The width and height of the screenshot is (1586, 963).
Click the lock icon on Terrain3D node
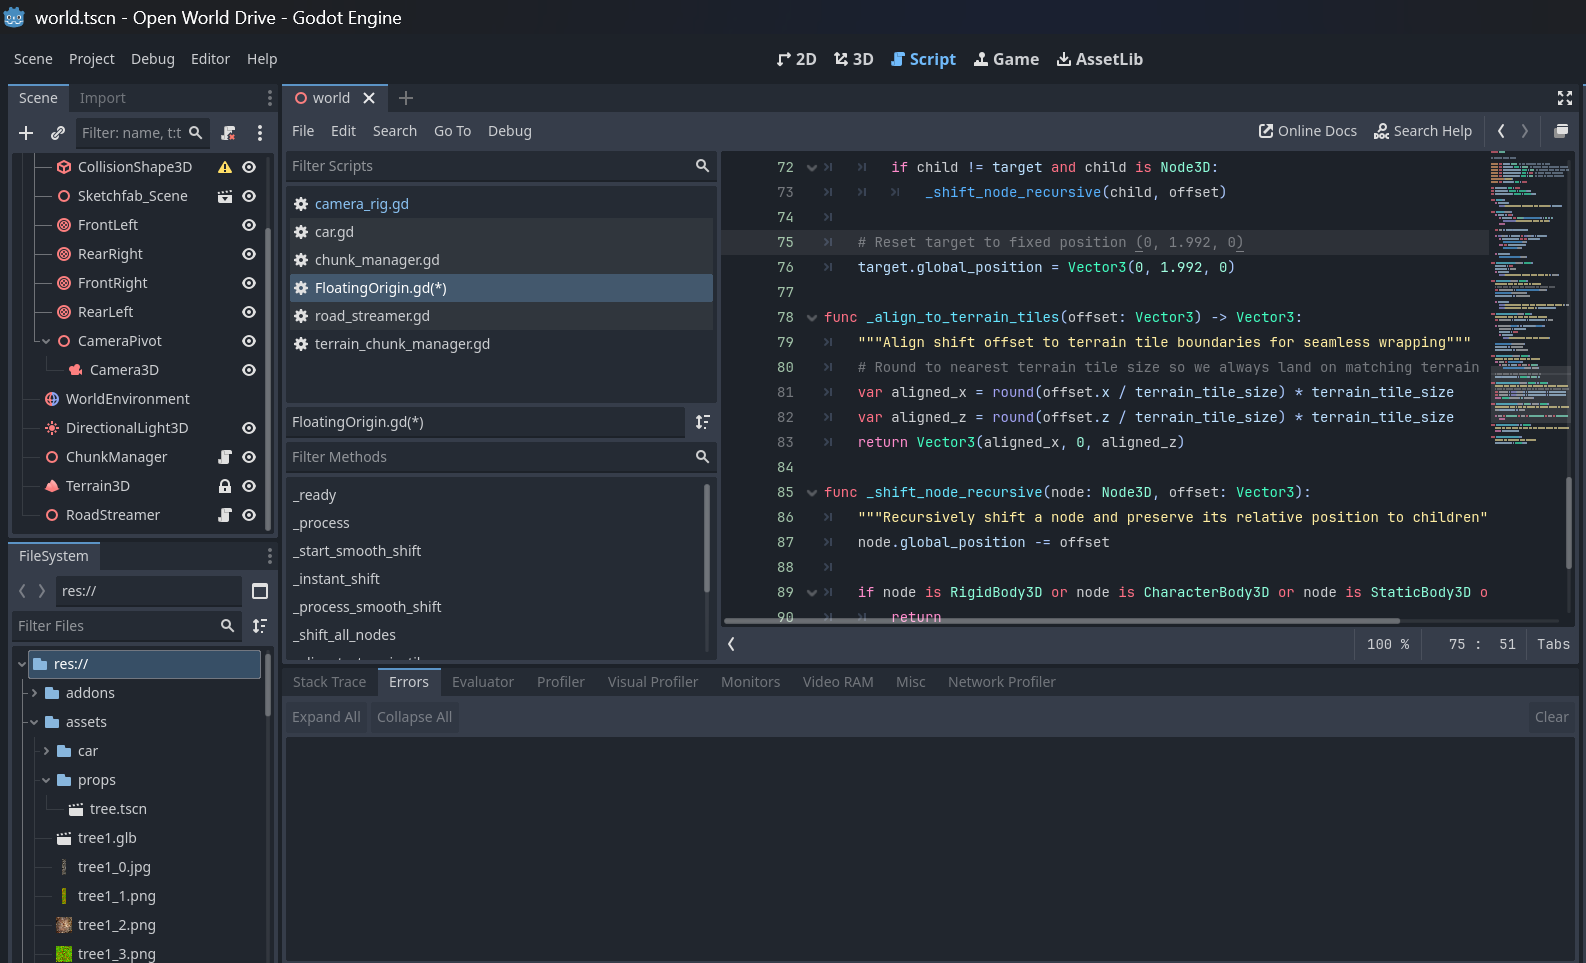click(225, 486)
